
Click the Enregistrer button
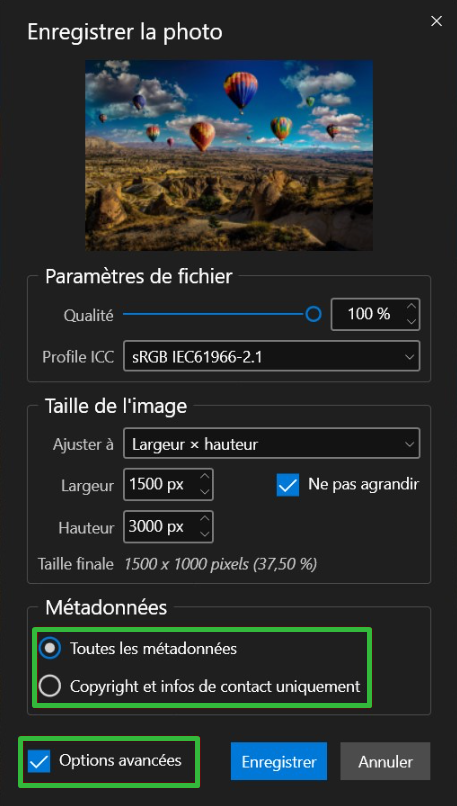click(x=279, y=761)
